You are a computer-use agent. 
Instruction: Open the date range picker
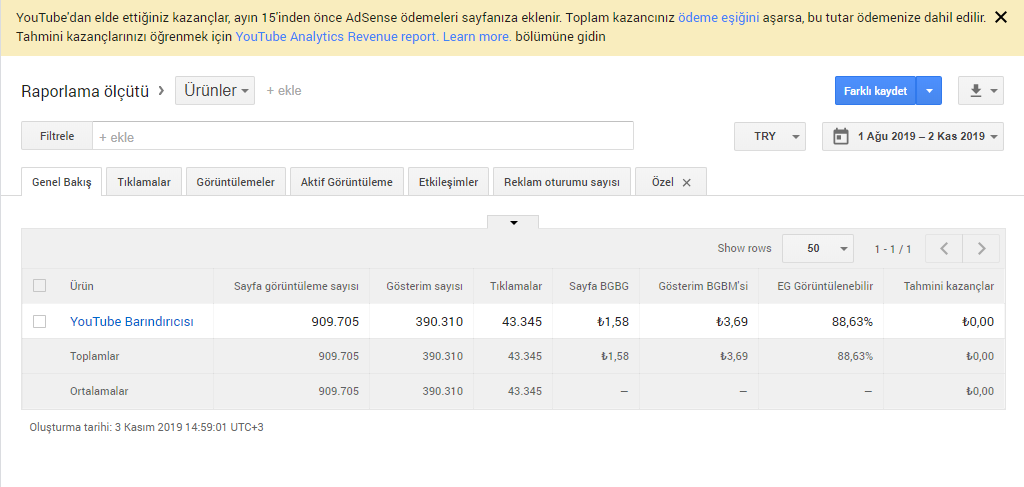(x=913, y=136)
